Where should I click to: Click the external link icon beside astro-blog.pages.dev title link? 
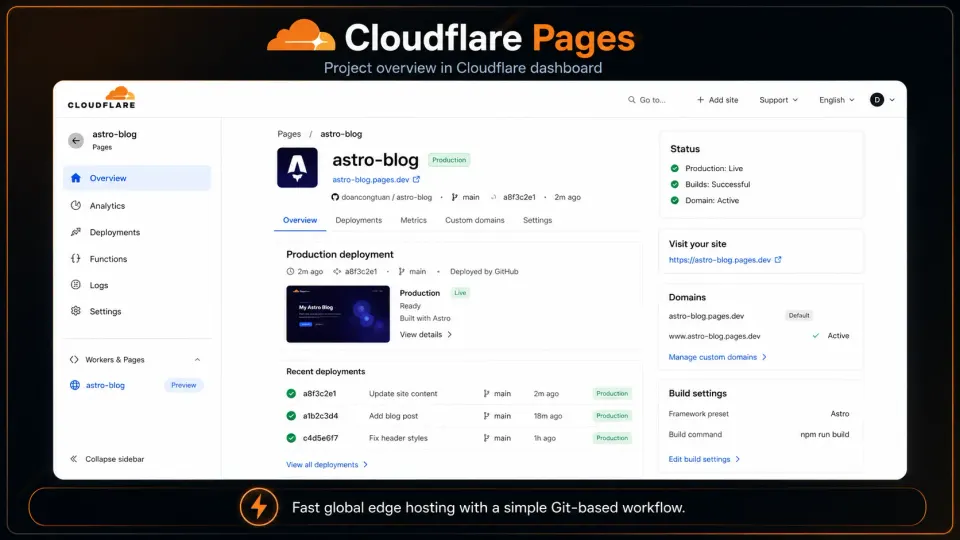416,179
